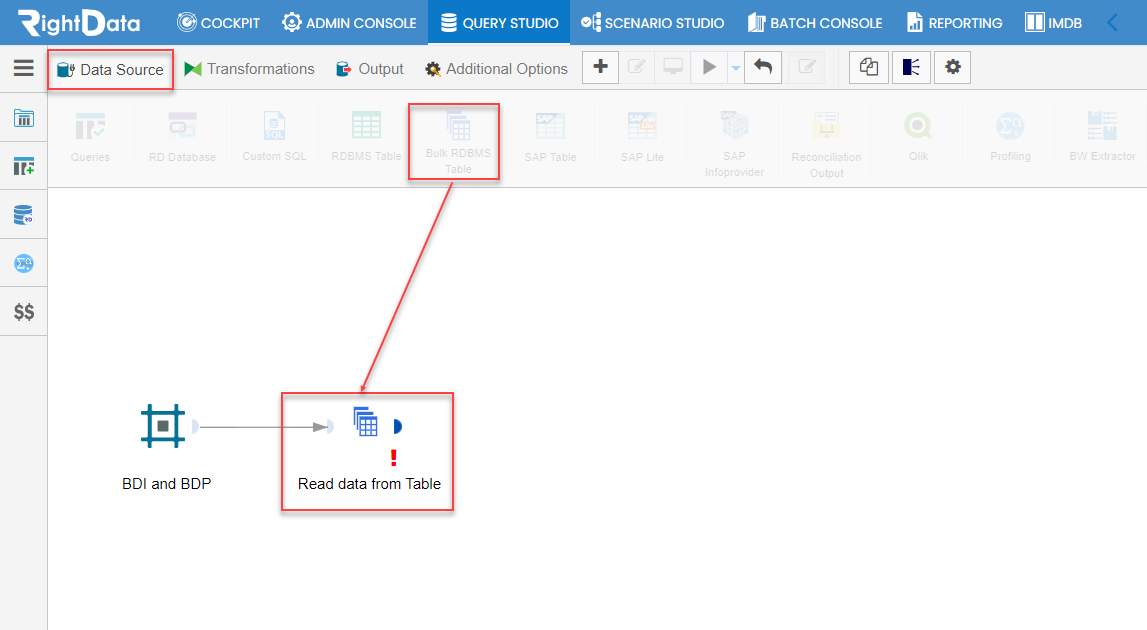Switch to the Transformations tab

coord(249,69)
